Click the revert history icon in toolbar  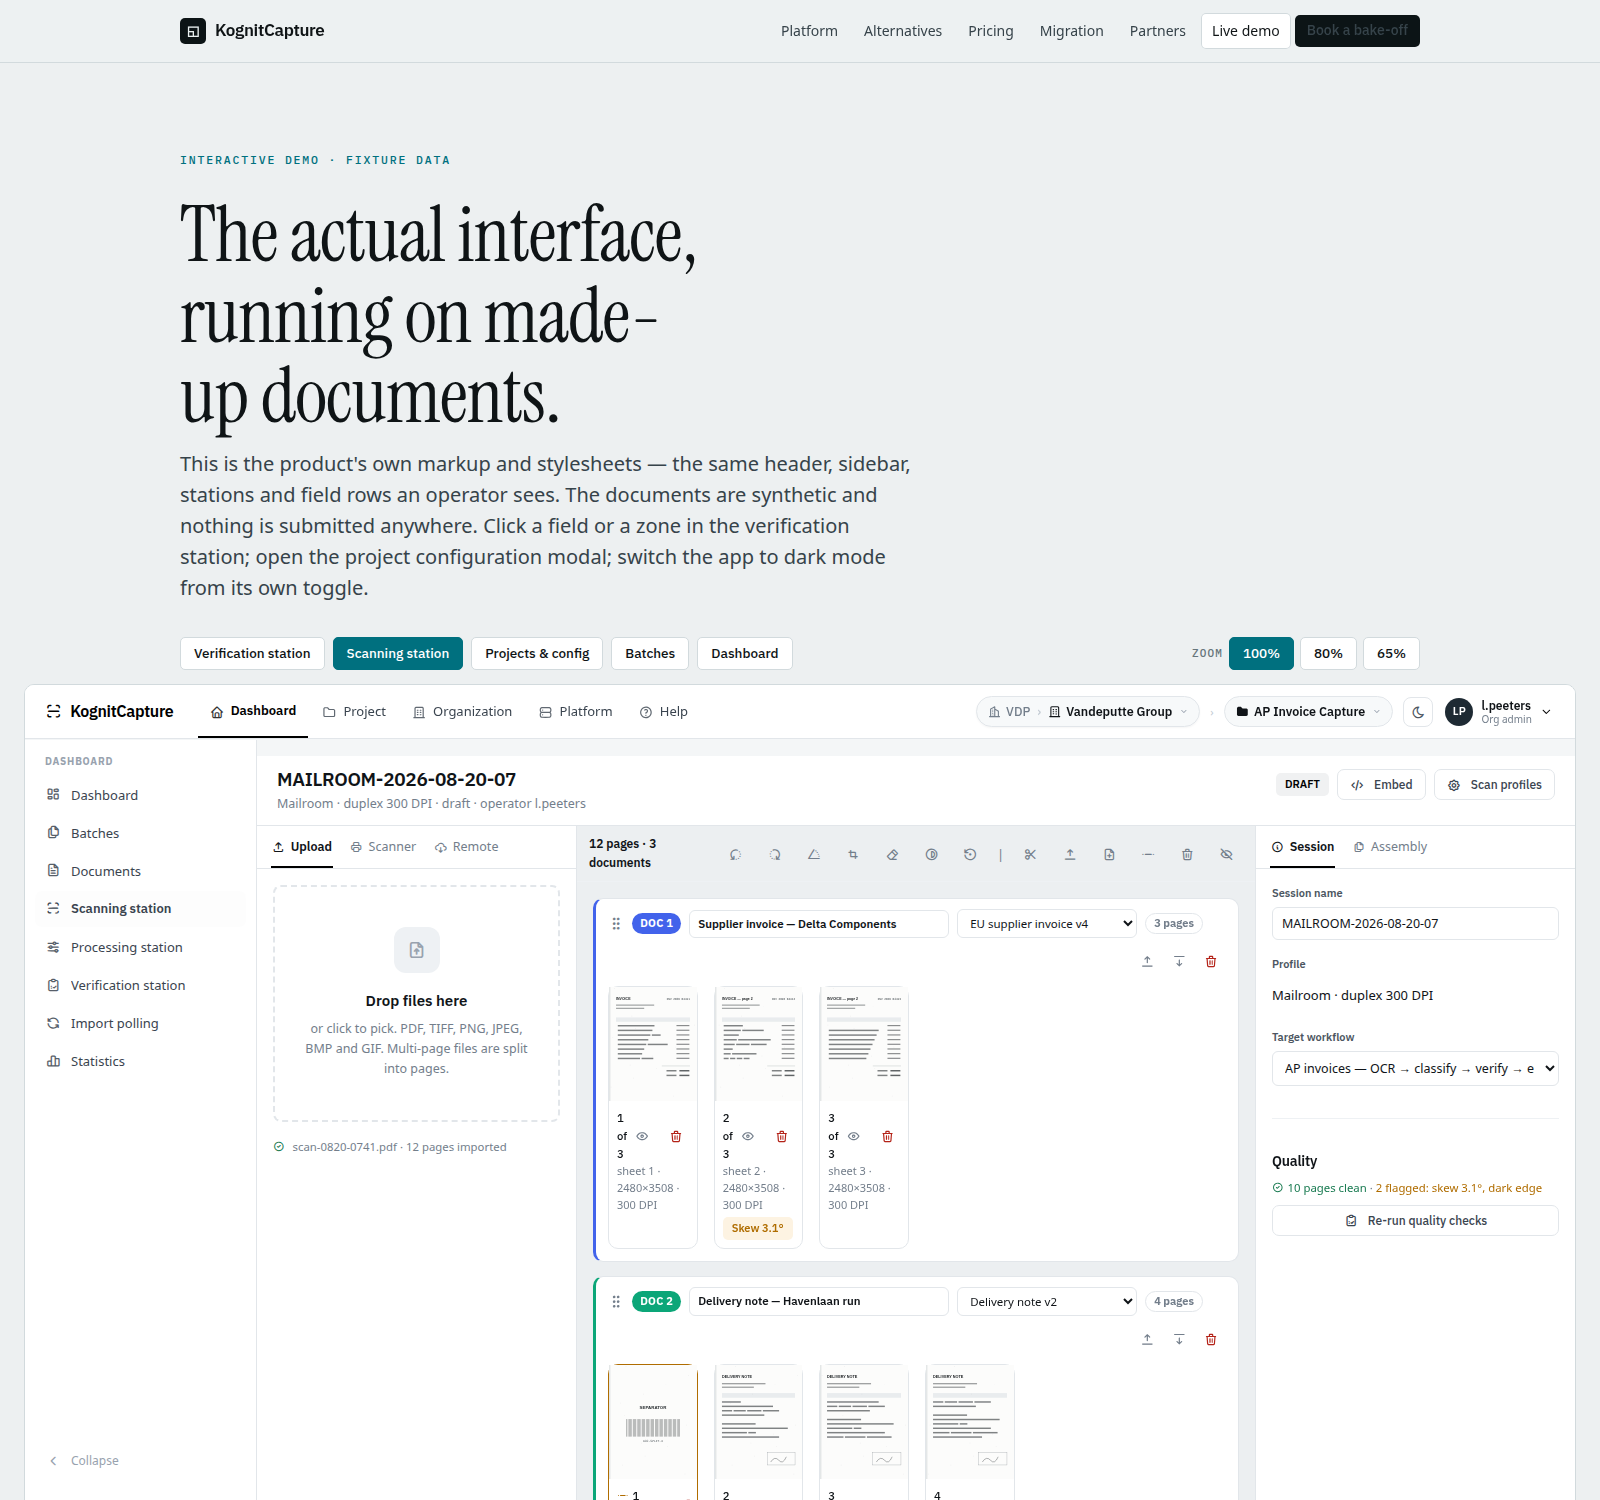point(970,855)
